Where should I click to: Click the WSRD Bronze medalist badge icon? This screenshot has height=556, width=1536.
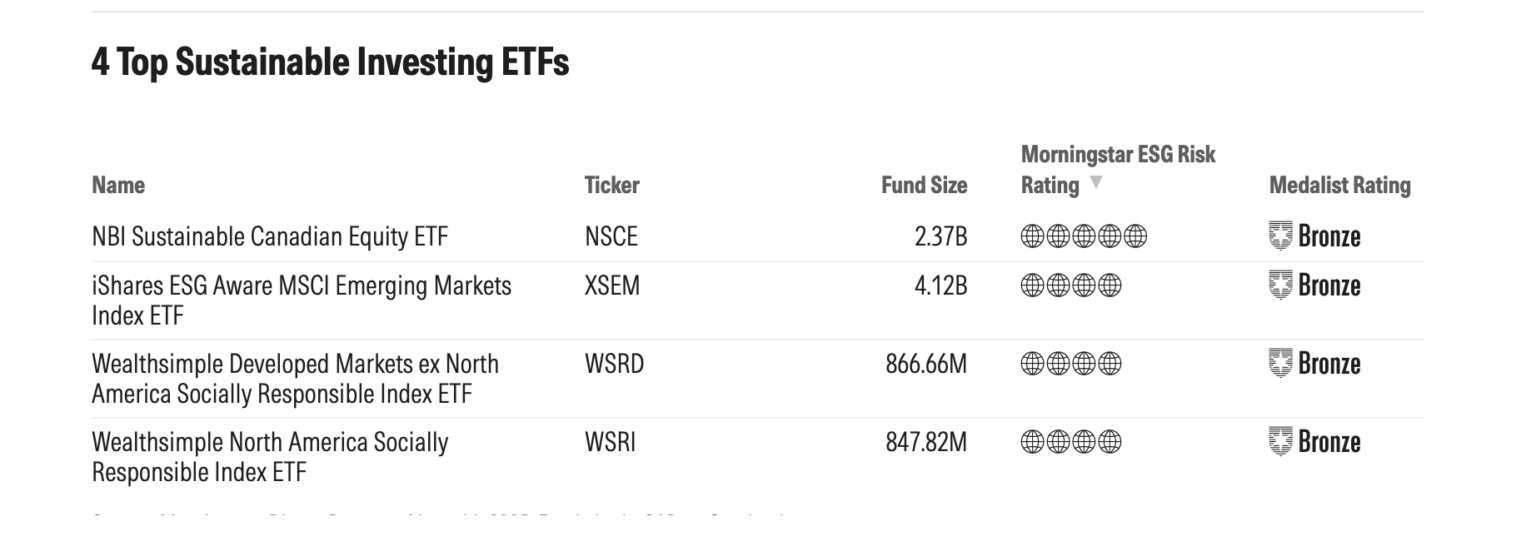click(1281, 363)
